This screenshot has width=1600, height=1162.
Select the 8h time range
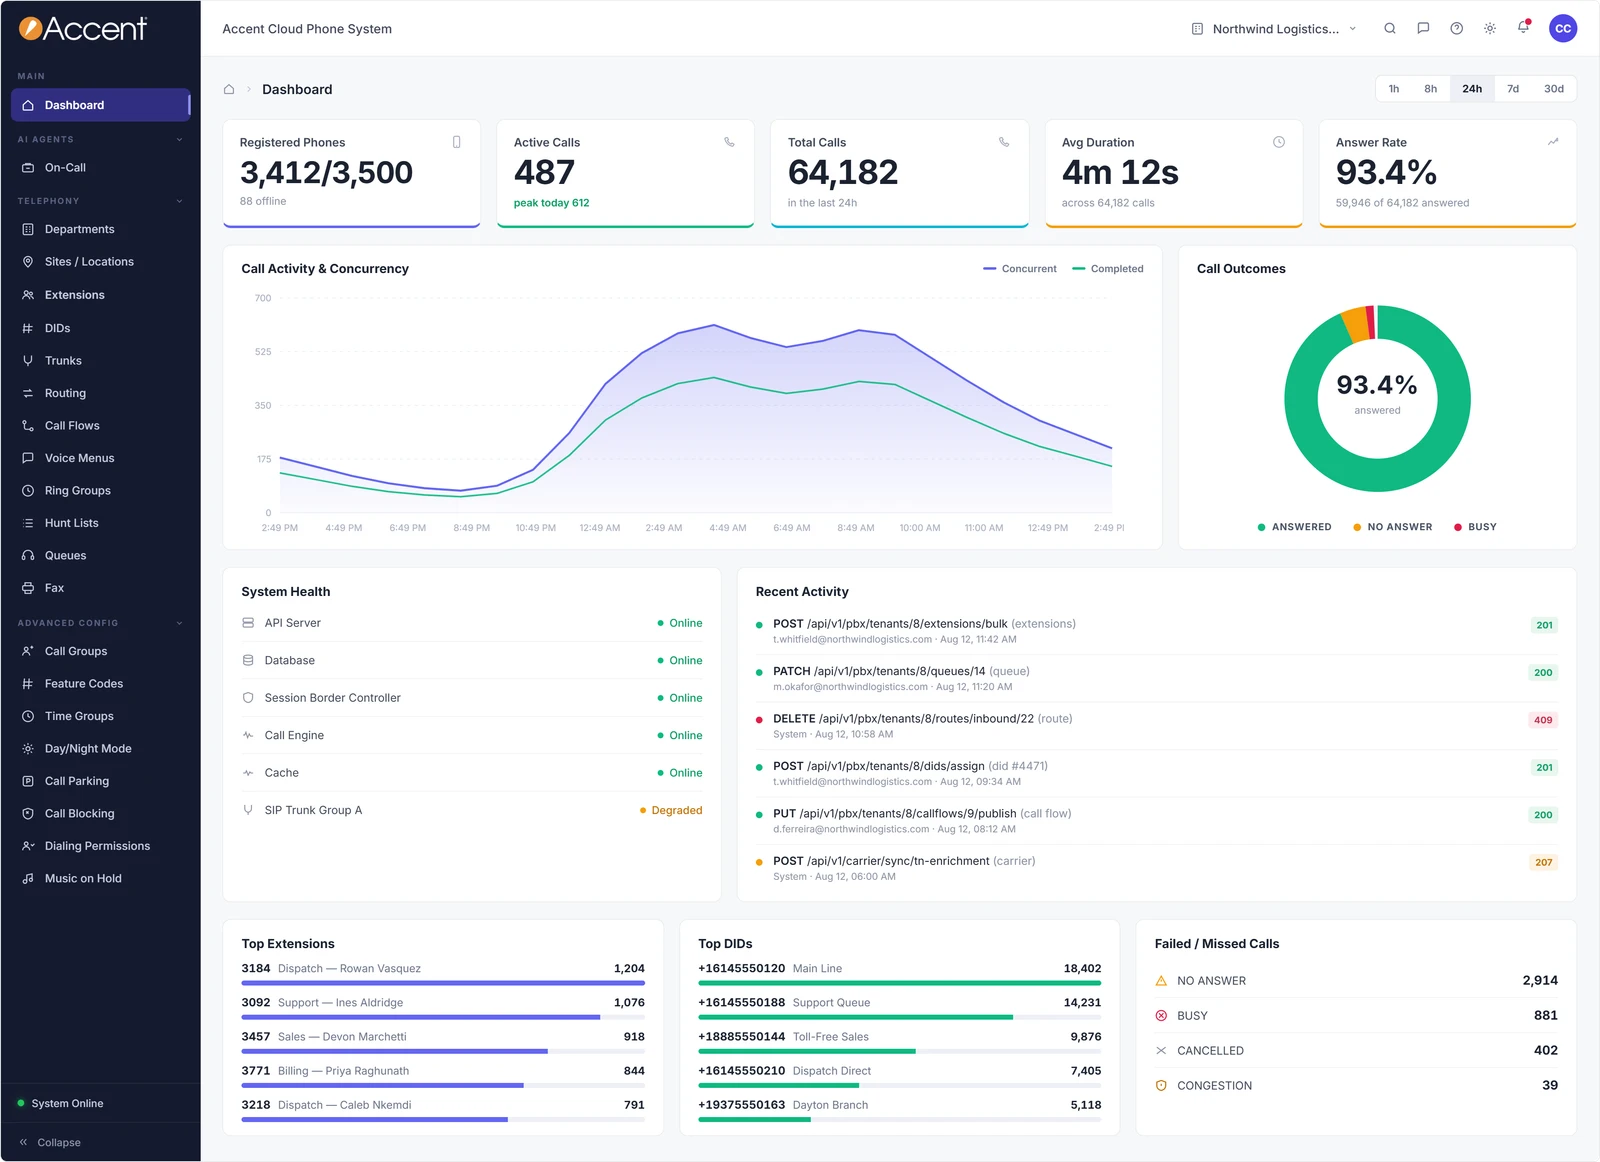click(1431, 89)
